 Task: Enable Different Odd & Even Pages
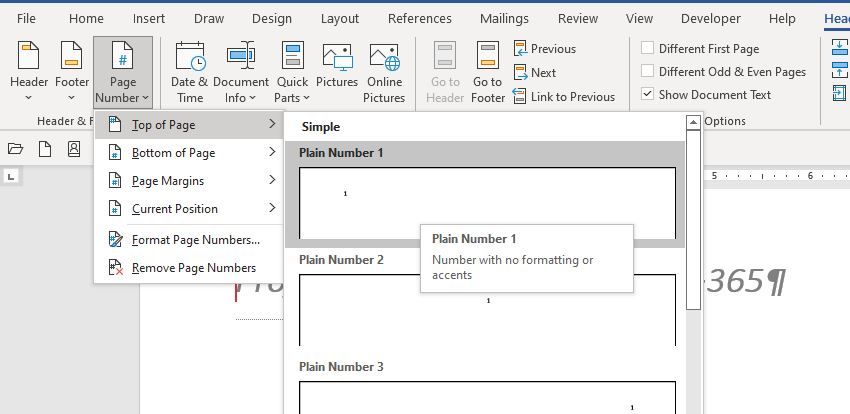(x=647, y=71)
